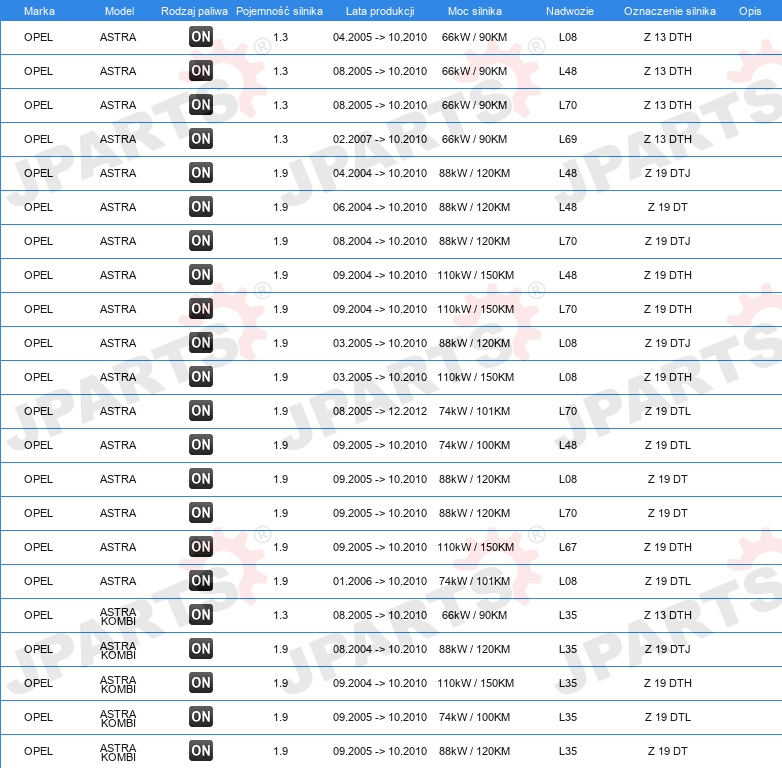Select the date 06.2004 -> 10.2010

point(380,207)
